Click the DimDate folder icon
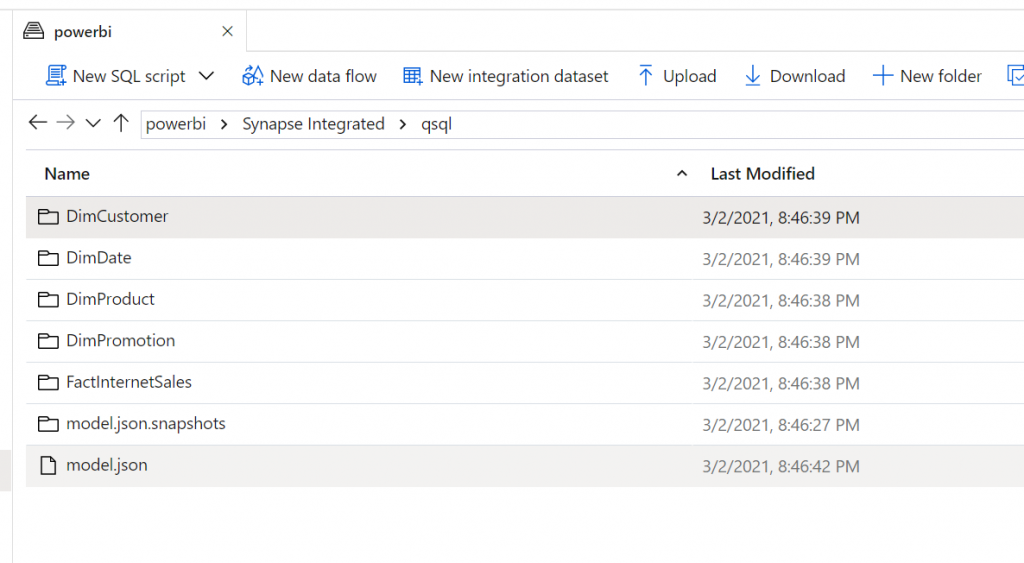The image size is (1024, 563). (48, 258)
